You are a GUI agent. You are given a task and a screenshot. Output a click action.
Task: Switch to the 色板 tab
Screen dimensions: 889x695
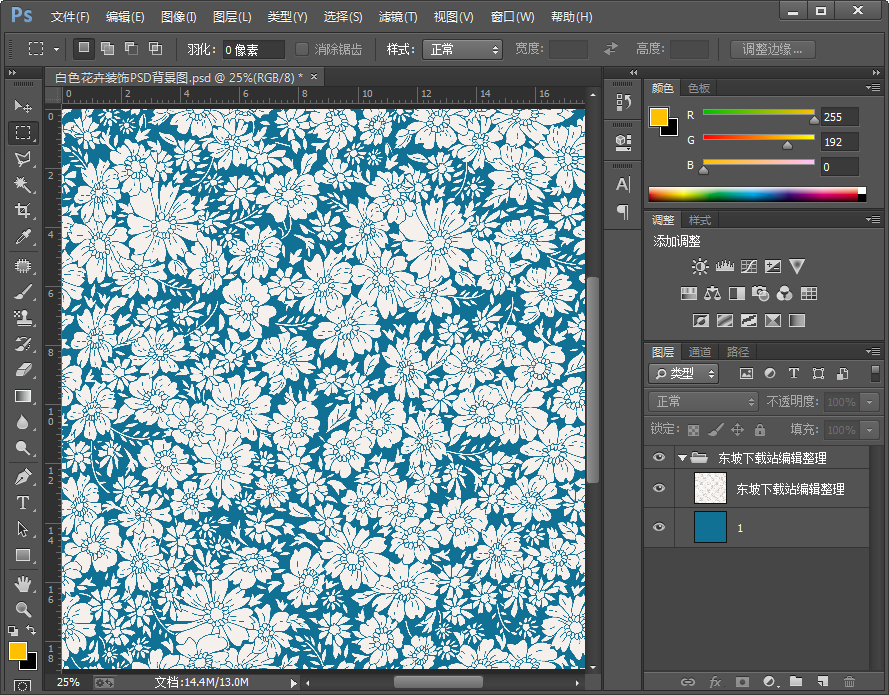[x=699, y=88]
